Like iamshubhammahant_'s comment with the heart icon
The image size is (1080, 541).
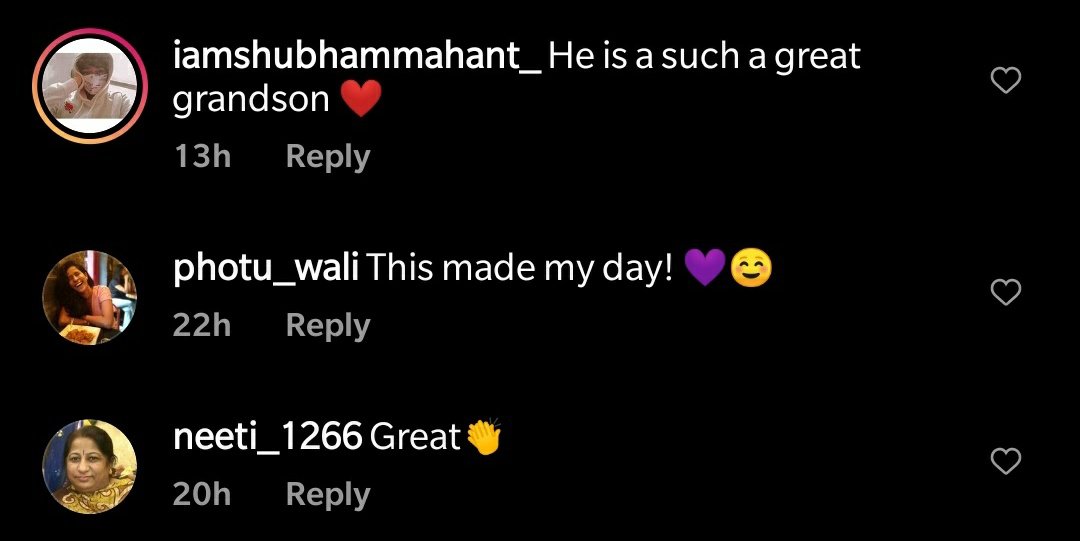pos(1006,81)
